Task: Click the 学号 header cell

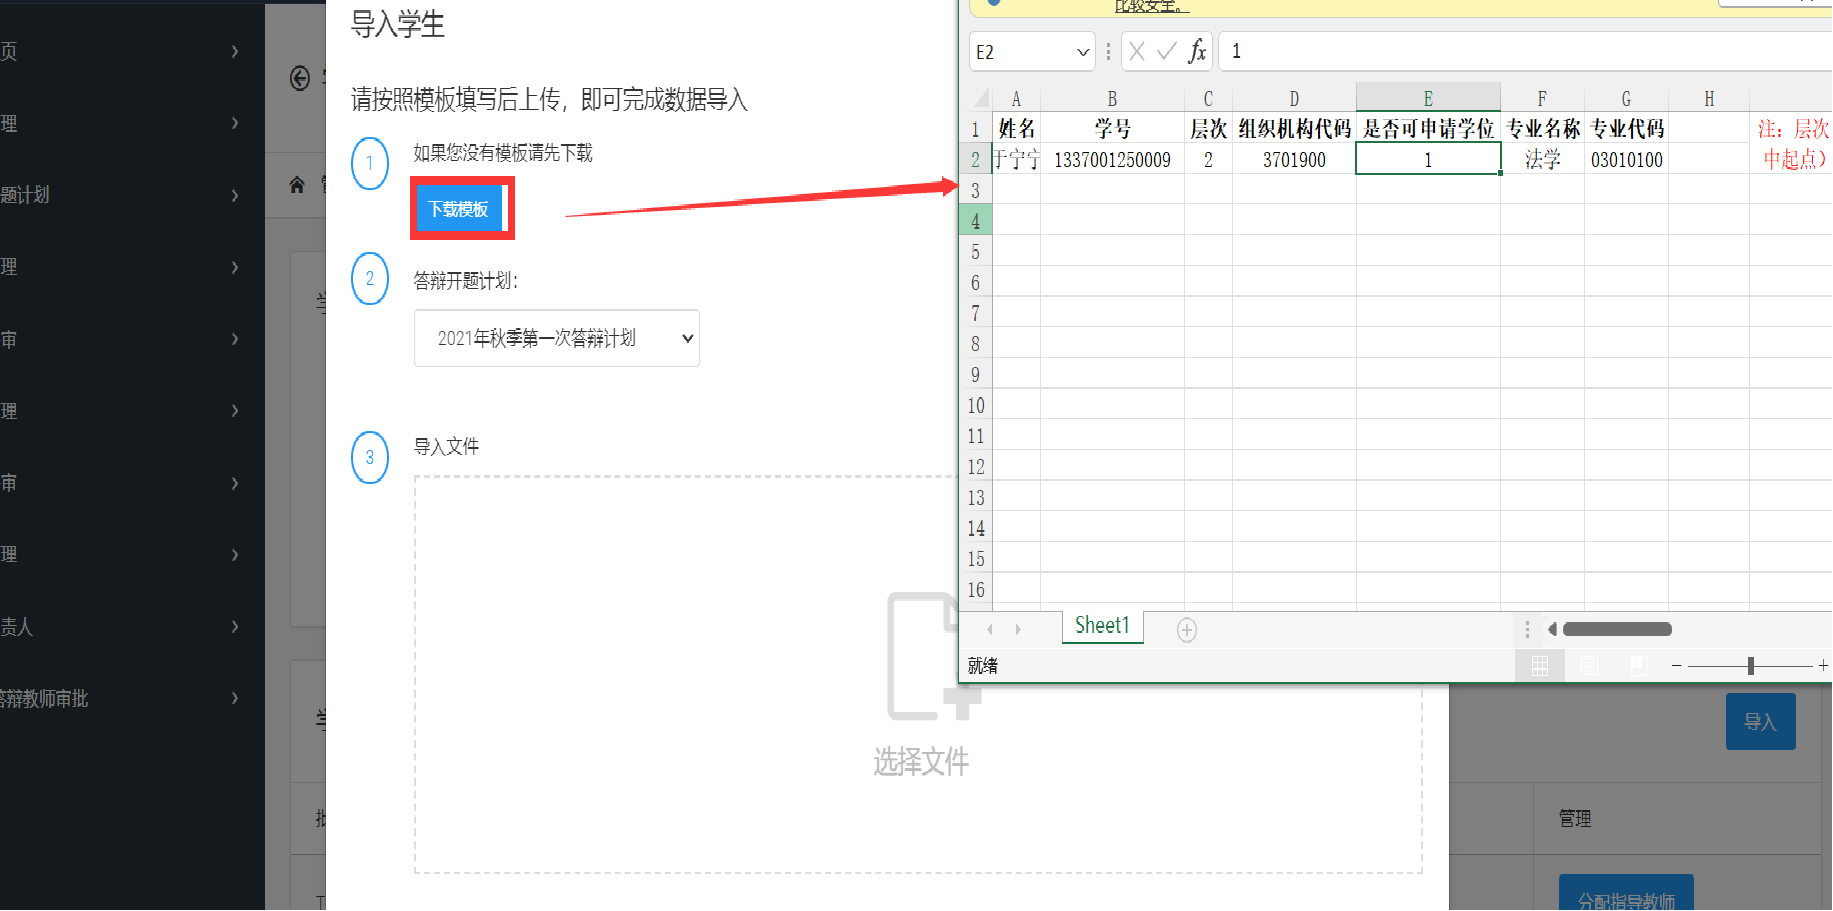Action: pyautogui.click(x=1112, y=128)
